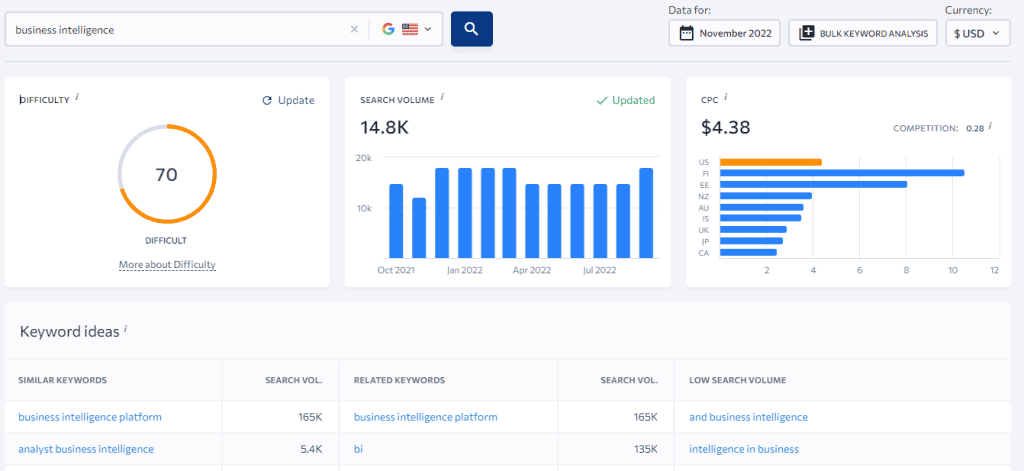Screen dimensions: 1024x471
Task: Click the Related Keywords column header
Action: click(x=399, y=380)
